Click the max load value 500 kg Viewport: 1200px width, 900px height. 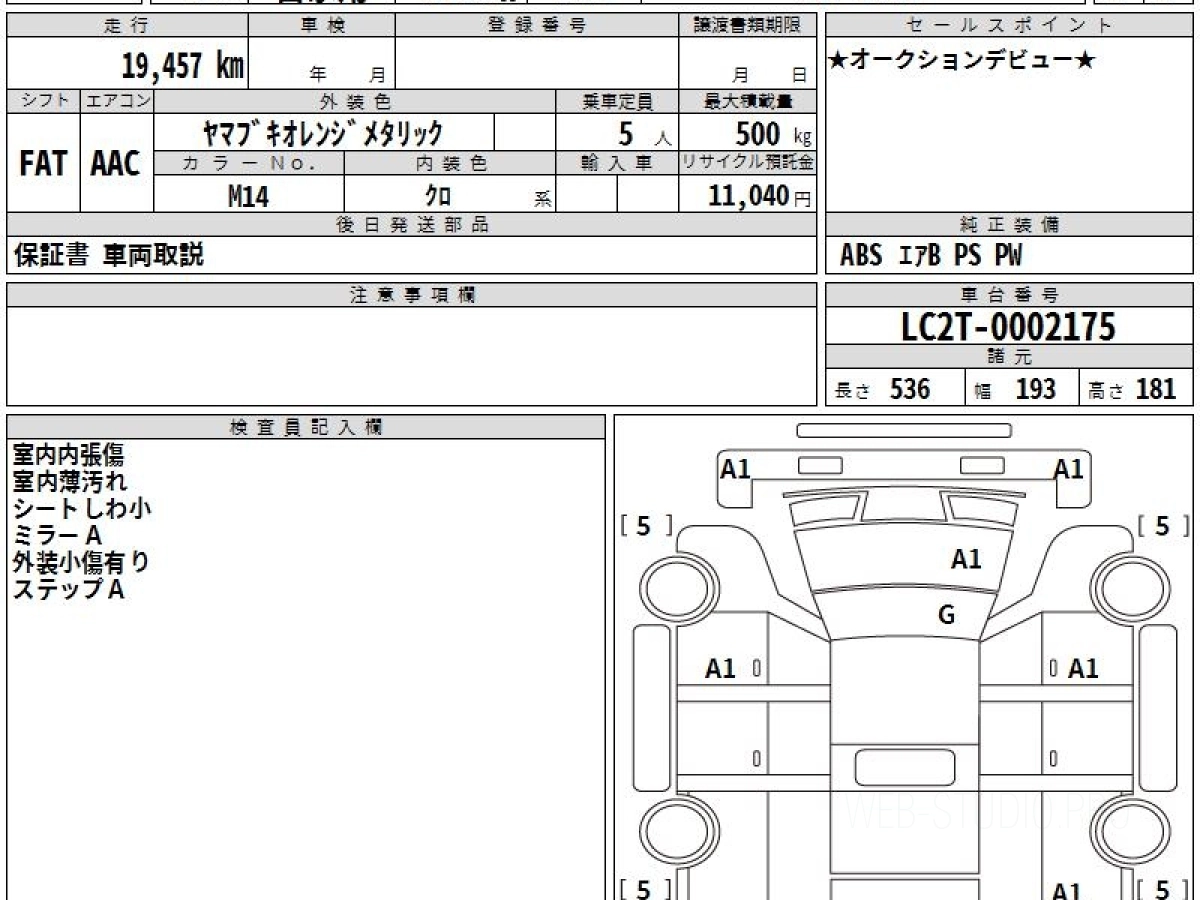(x=773, y=133)
